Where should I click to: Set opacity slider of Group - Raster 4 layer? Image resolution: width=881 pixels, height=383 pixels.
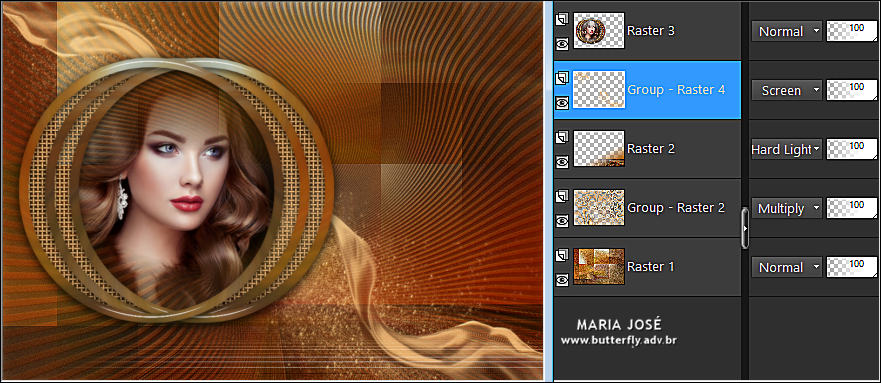pos(852,90)
